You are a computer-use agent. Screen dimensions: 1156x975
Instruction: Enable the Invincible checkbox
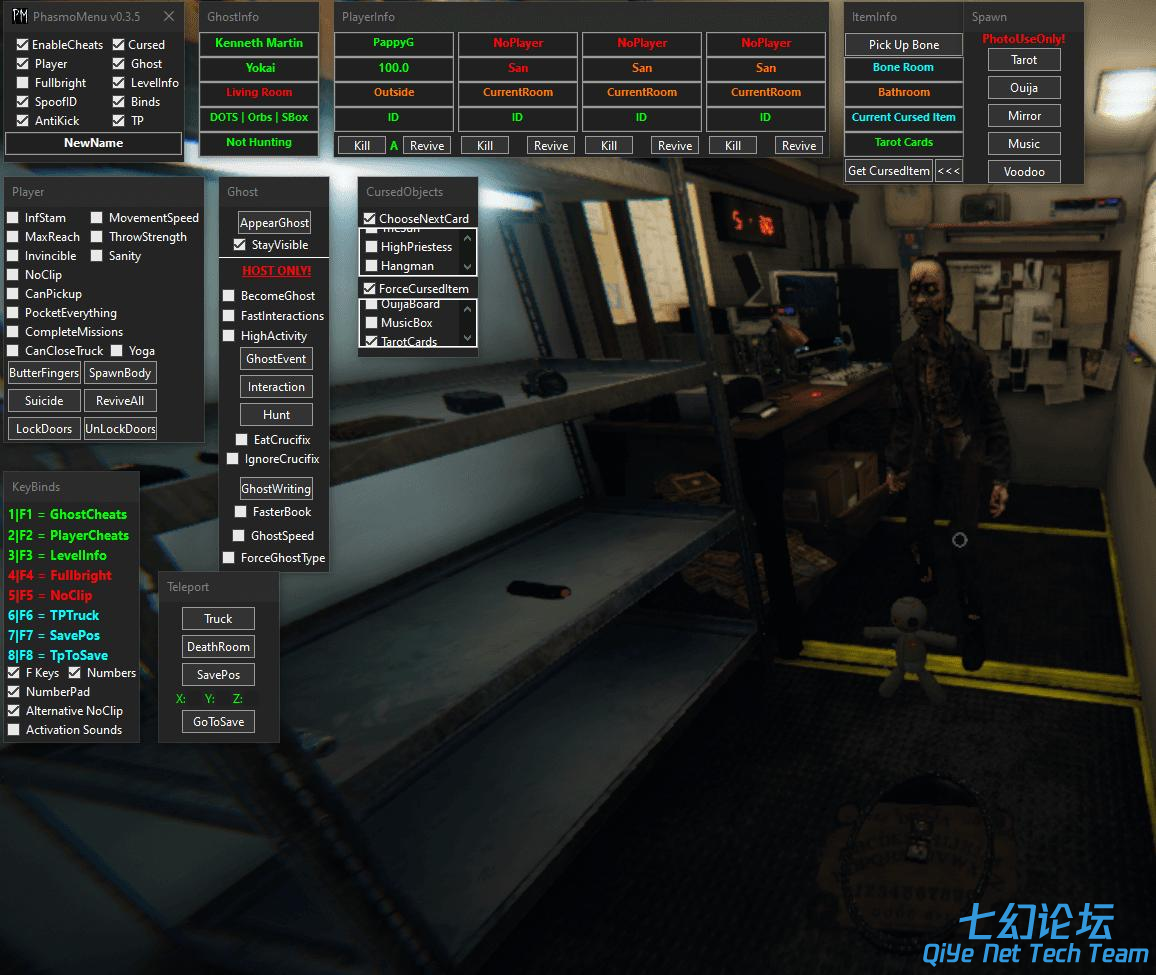click(x=13, y=256)
